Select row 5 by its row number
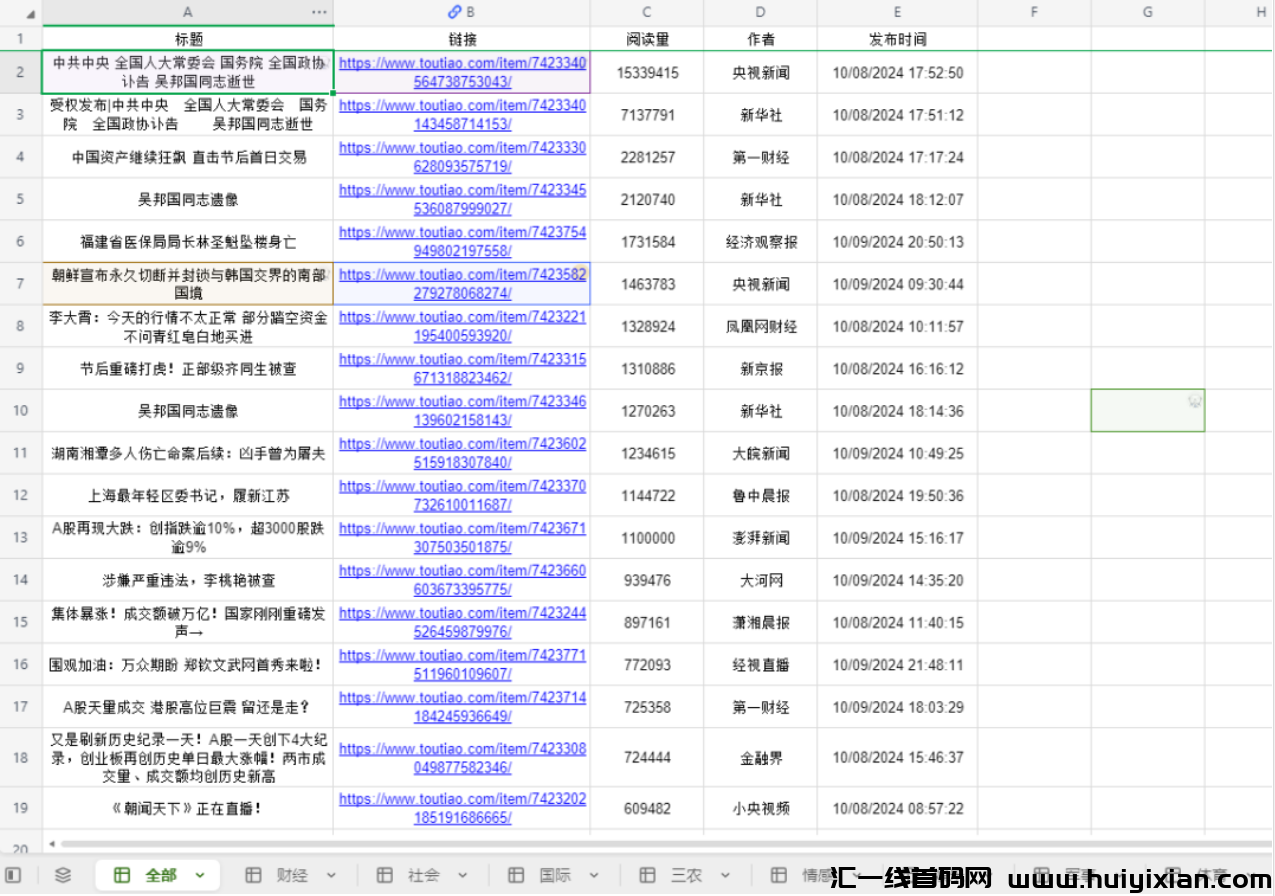Image resolution: width=1275 pixels, height=896 pixels. (x=20, y=199)
